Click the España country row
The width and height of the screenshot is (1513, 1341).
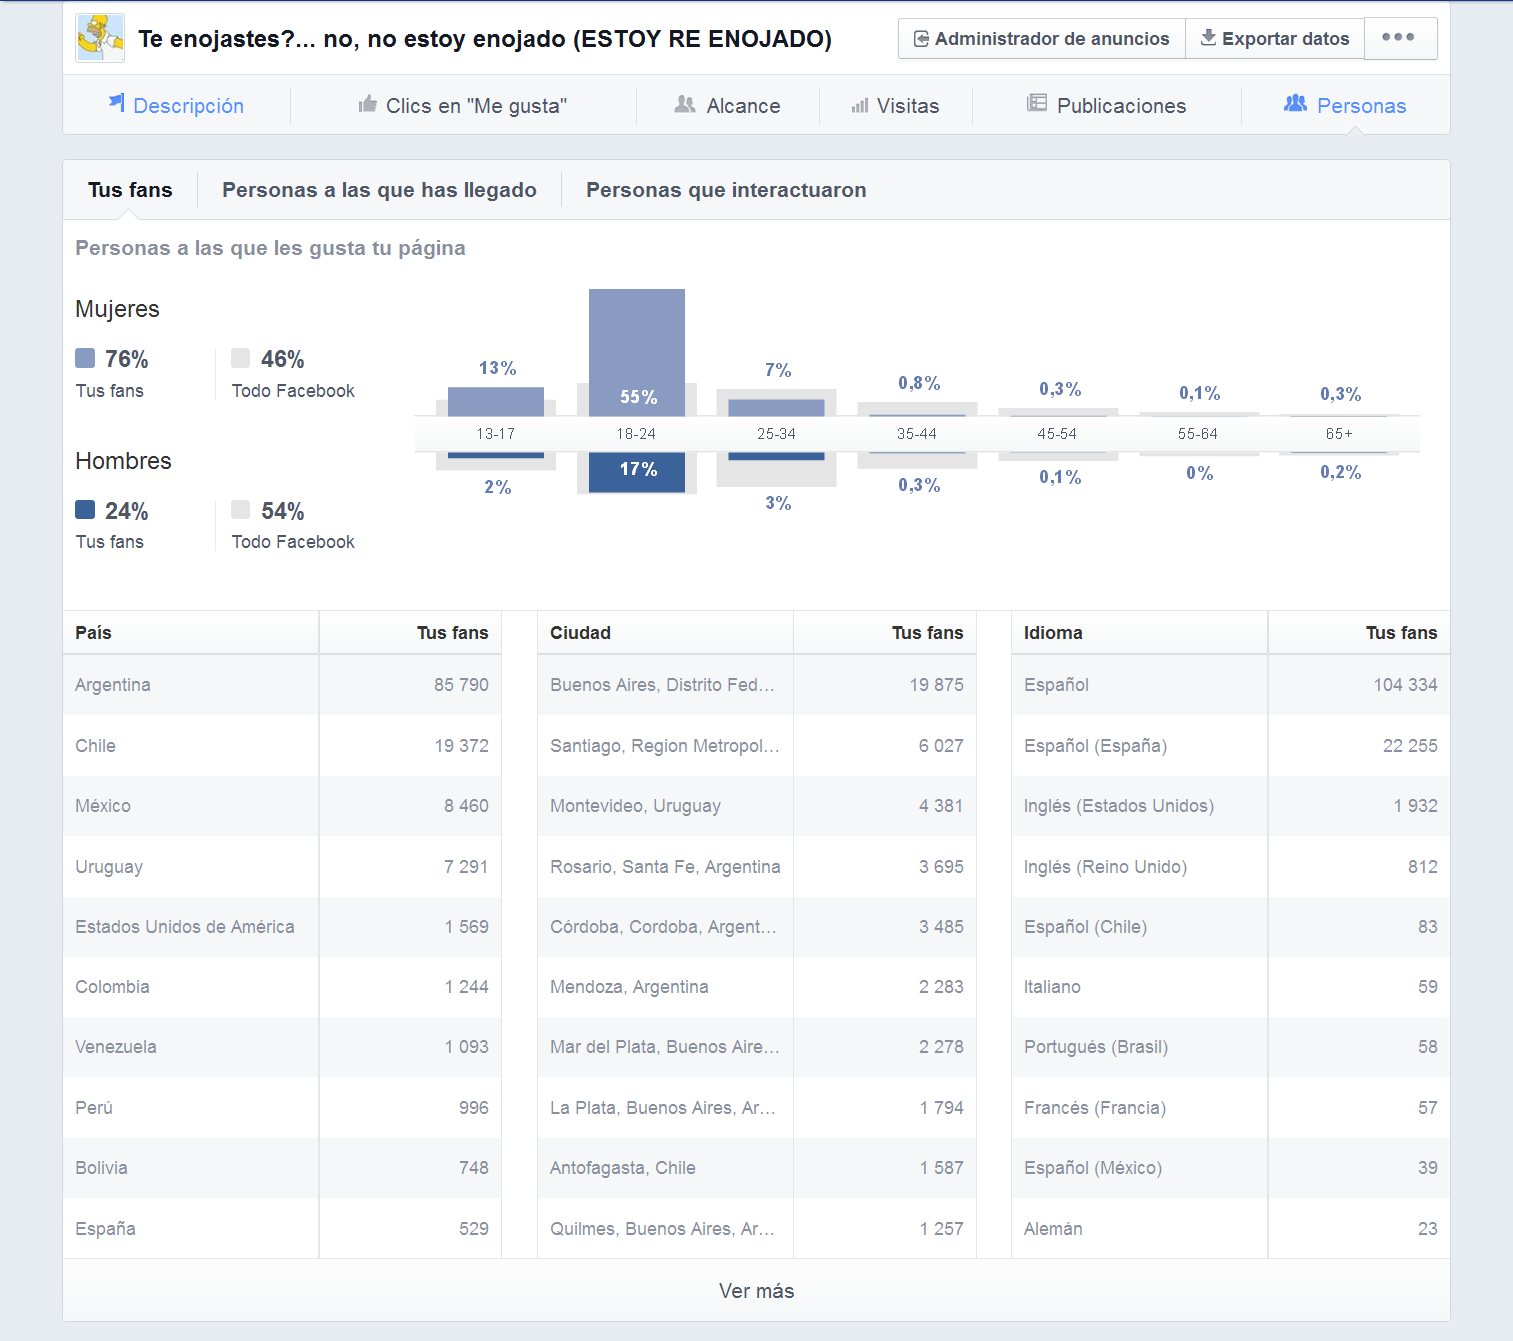tap(282, 1229)
